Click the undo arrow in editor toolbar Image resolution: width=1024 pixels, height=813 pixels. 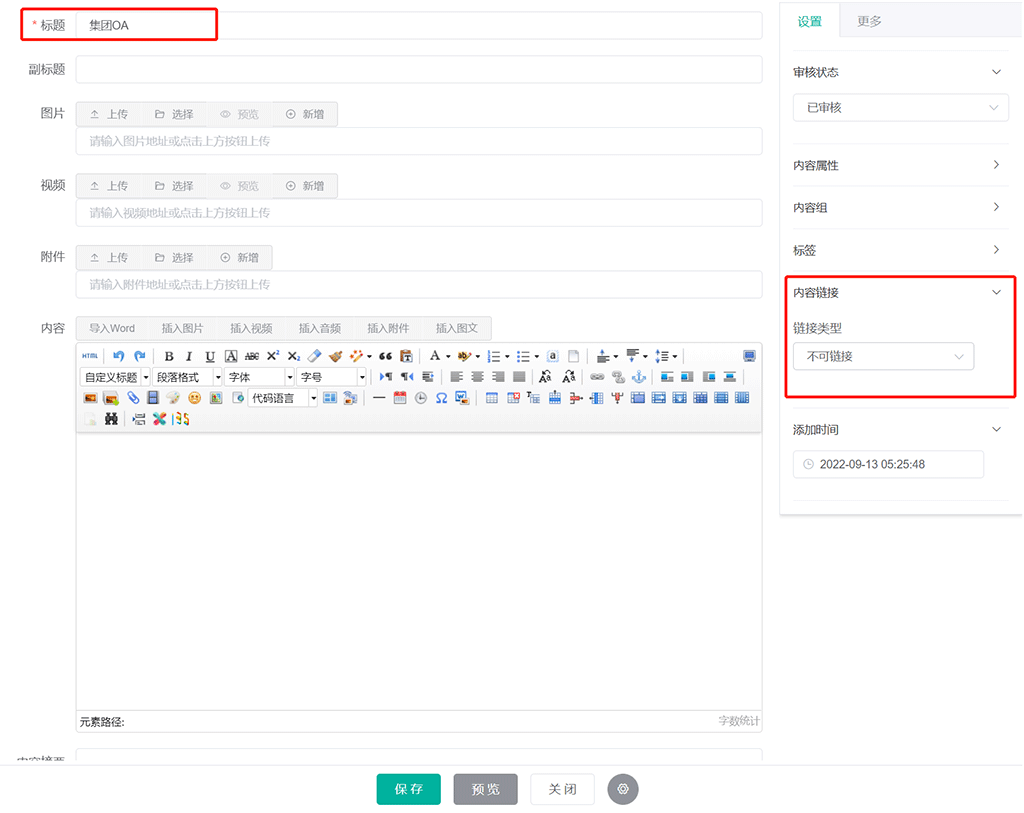click(x=119, y=356)
